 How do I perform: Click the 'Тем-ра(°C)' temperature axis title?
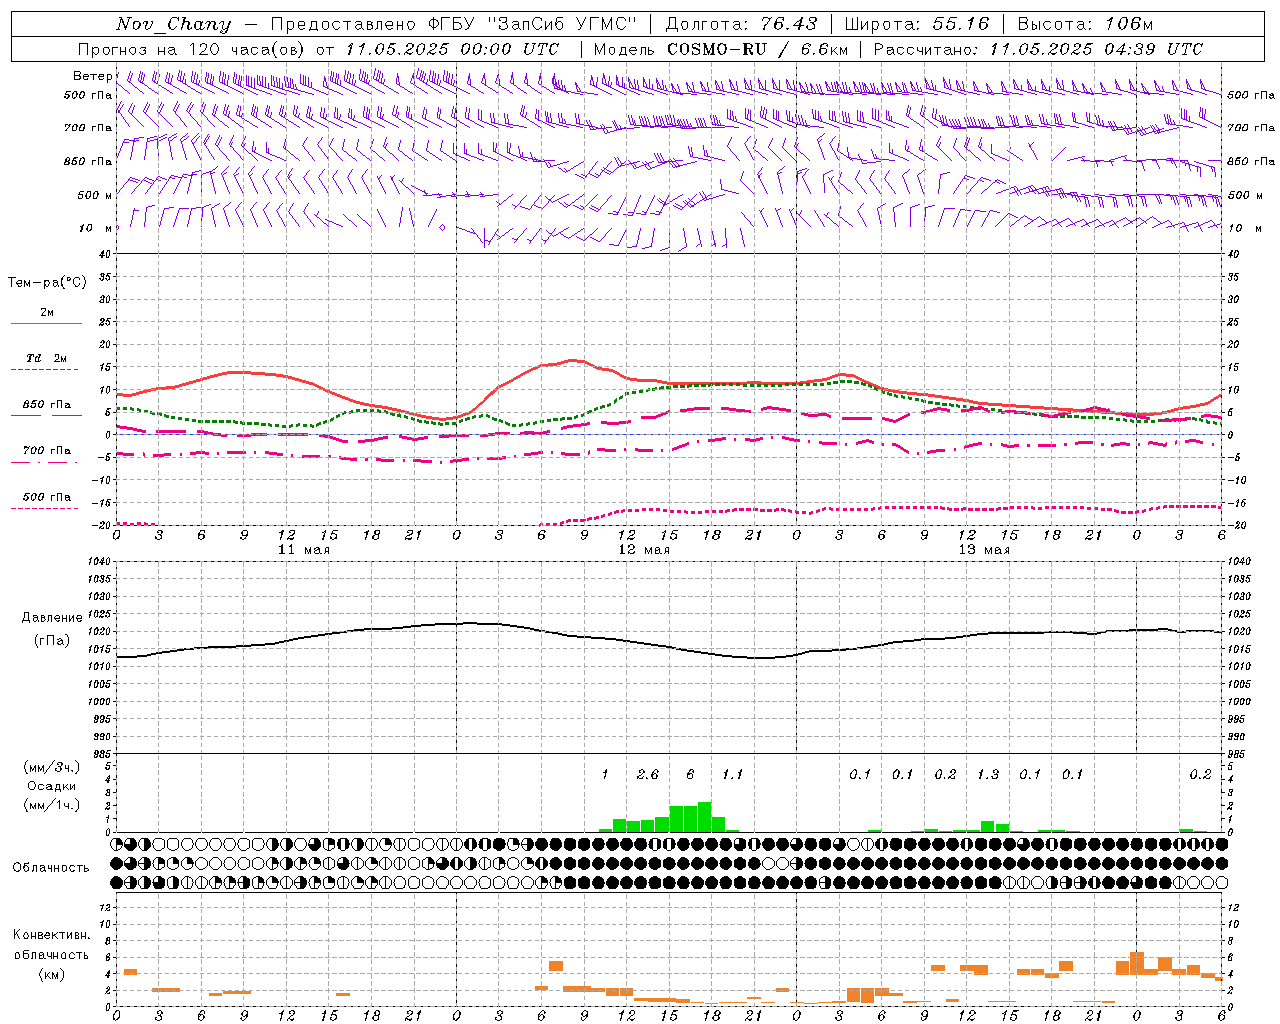tap(47, 282)
